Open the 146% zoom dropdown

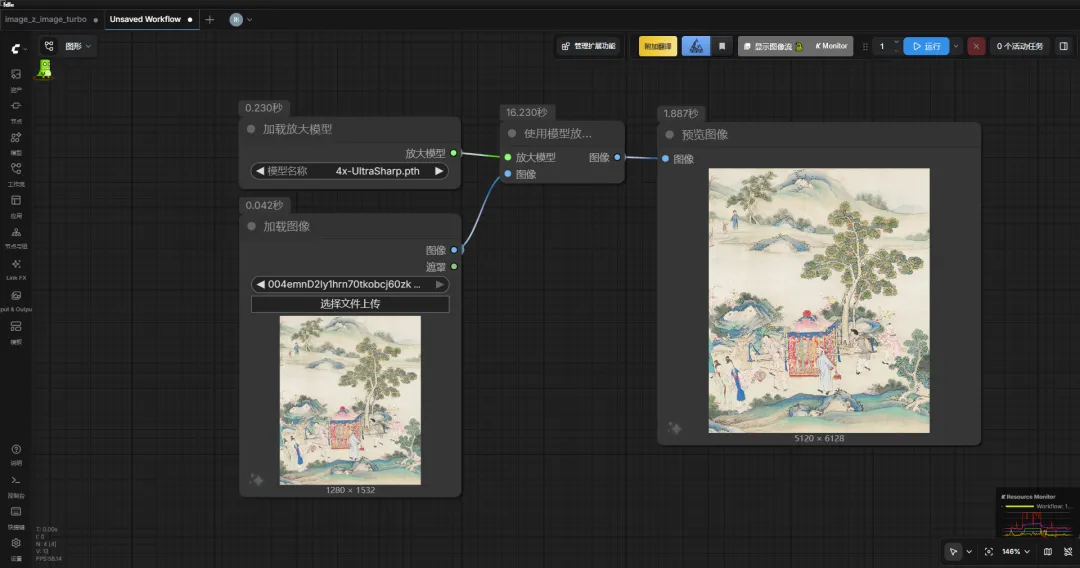point(1016,551)
